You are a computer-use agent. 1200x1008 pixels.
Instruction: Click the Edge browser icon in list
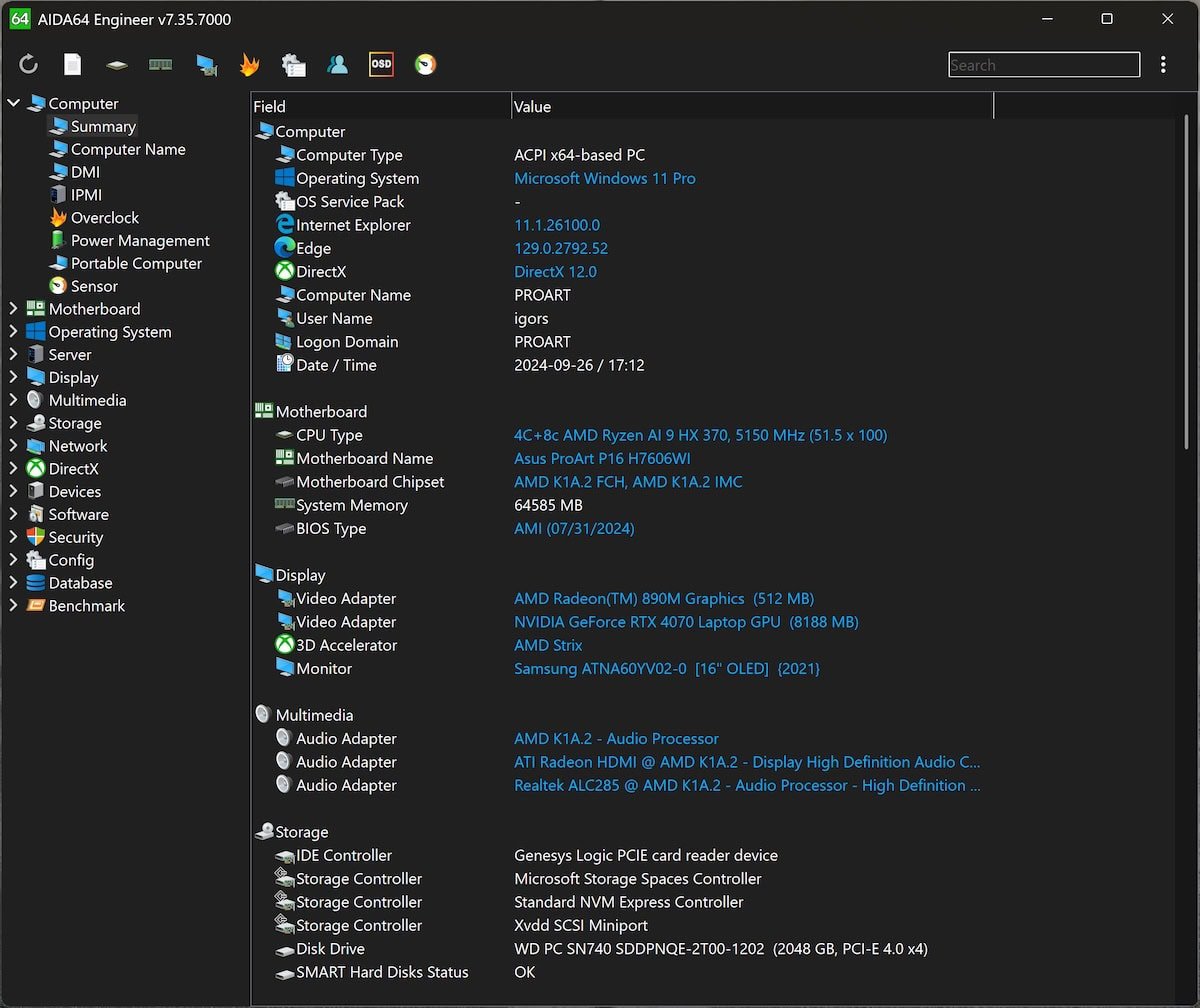pyautogui.click(x=285, y=248)
